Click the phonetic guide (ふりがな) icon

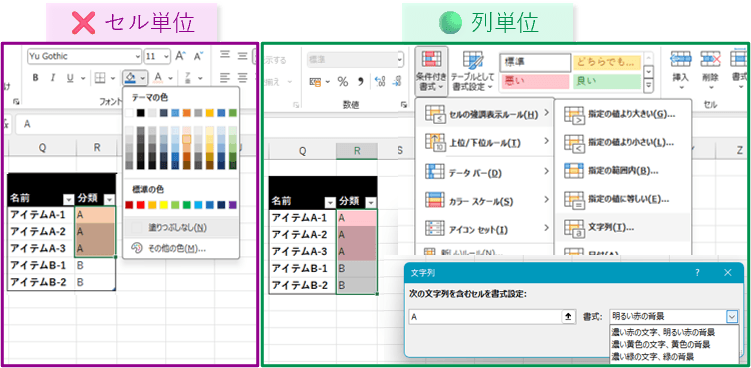(188, 78)
